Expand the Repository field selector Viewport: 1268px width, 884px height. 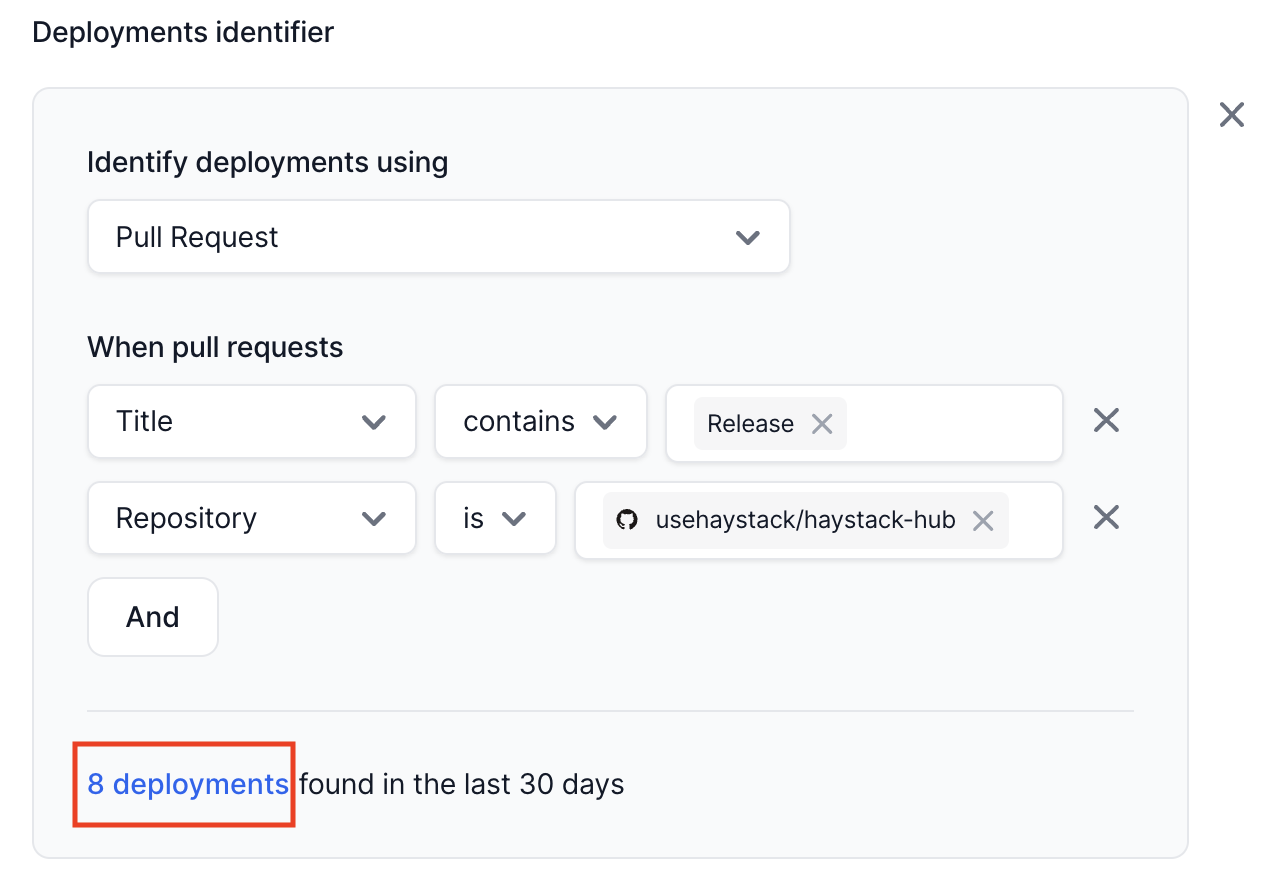pos(251,519)
